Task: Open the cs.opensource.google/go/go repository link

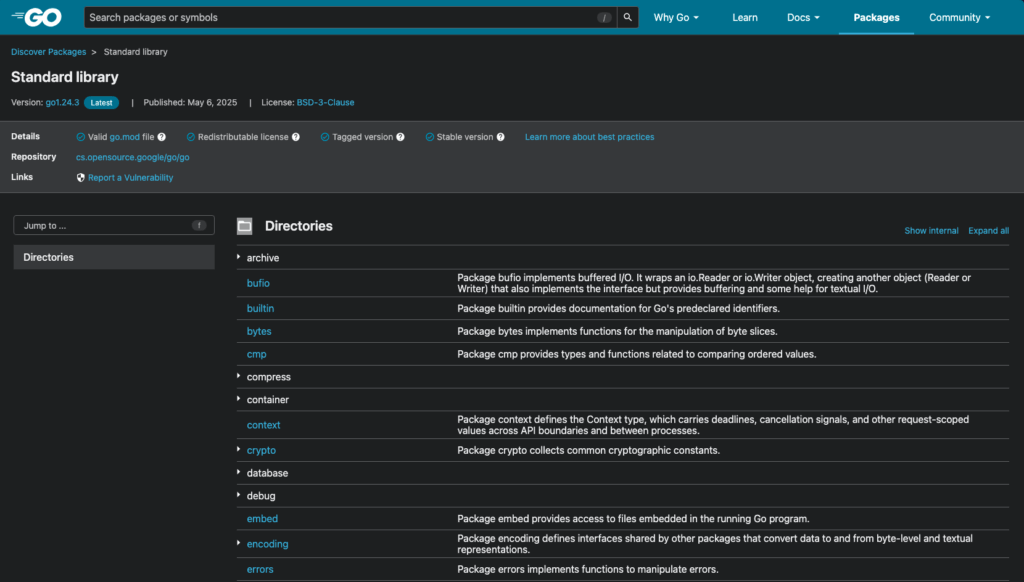Action: point(133,157)
